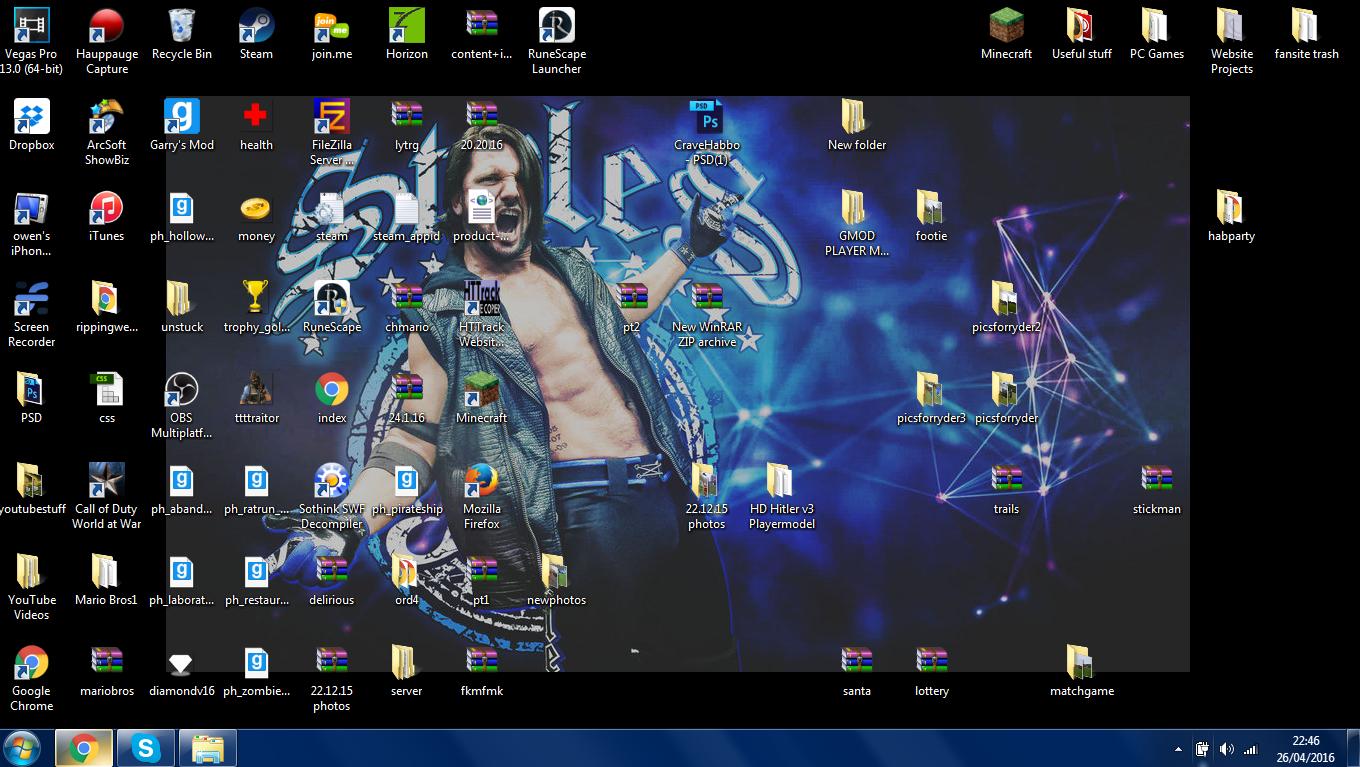Click the FileZilla Server shortcut

click(331, 117)
